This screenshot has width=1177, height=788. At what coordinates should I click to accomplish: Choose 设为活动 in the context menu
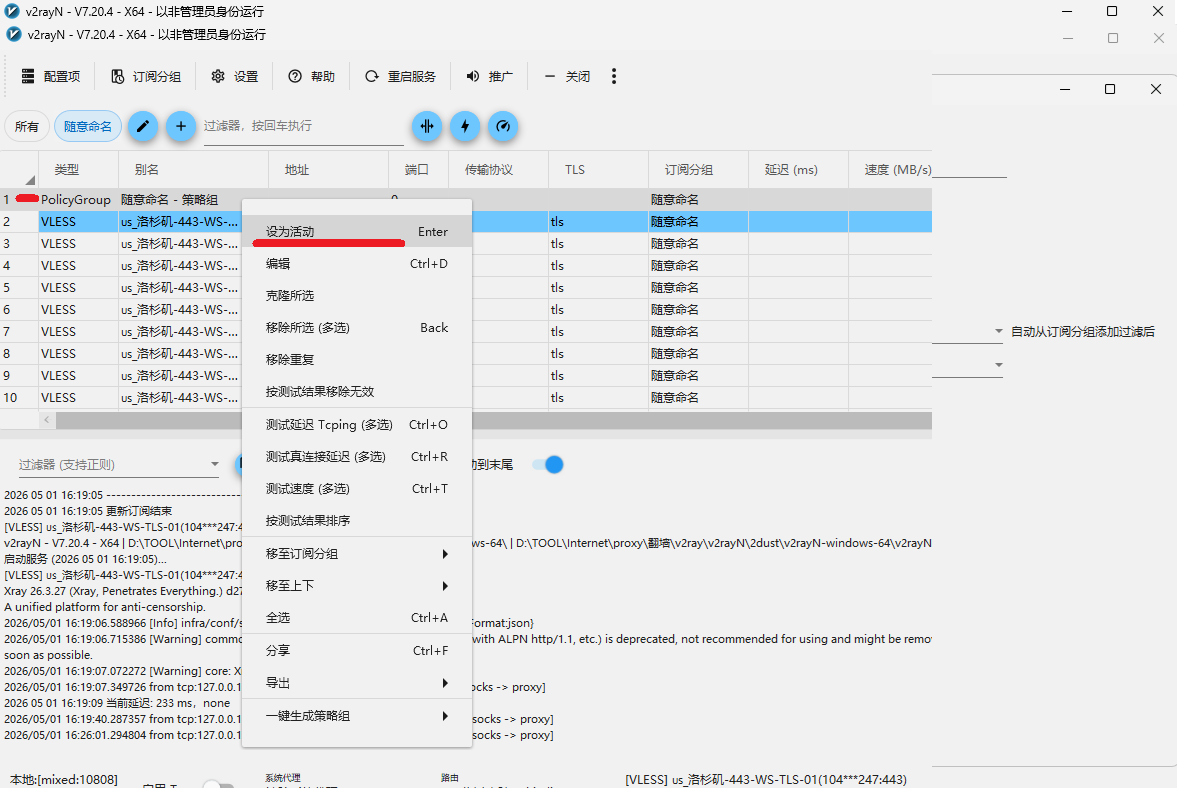point(357,232)
